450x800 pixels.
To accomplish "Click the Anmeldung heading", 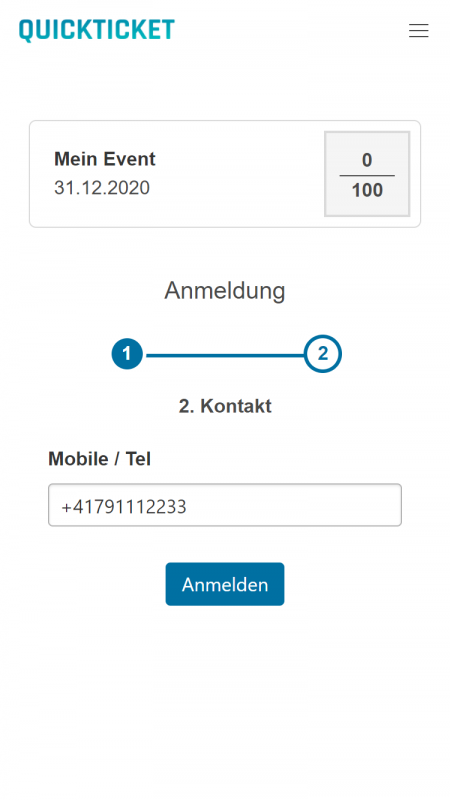I will 224,291.
